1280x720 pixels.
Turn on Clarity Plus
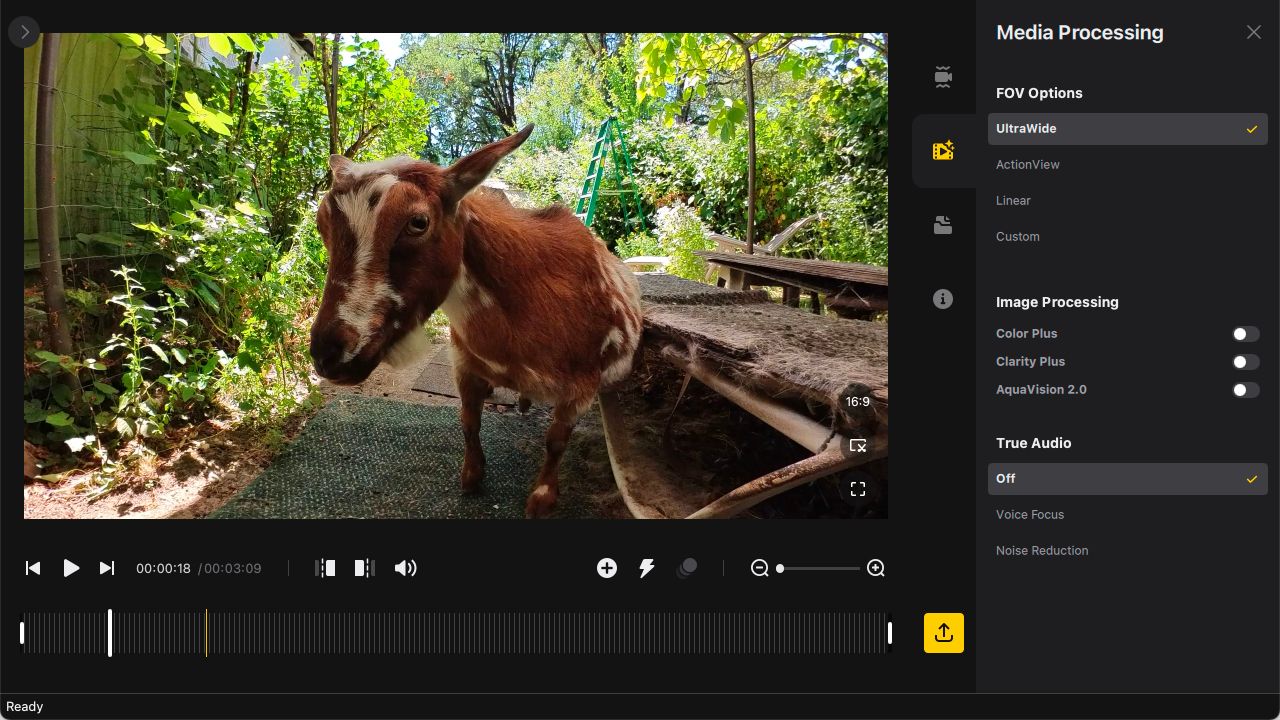pyautogui.click(x=1245, y=362)
